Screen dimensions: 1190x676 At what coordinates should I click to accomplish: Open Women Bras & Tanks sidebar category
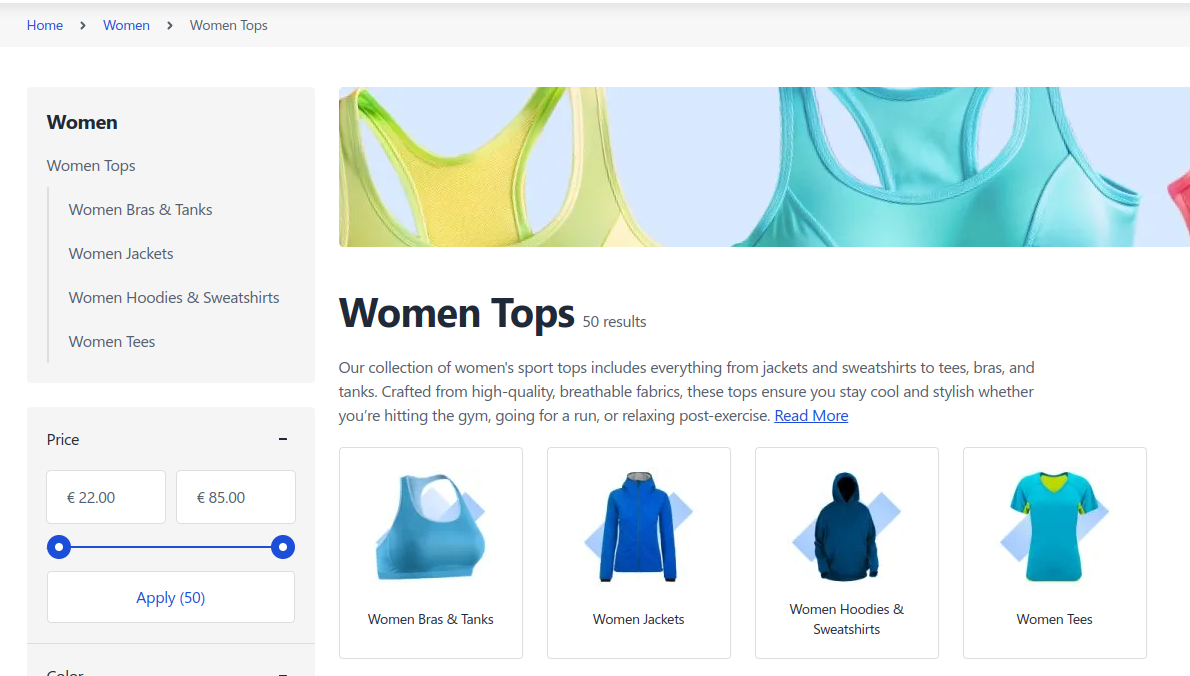click(x=141, y=210)
